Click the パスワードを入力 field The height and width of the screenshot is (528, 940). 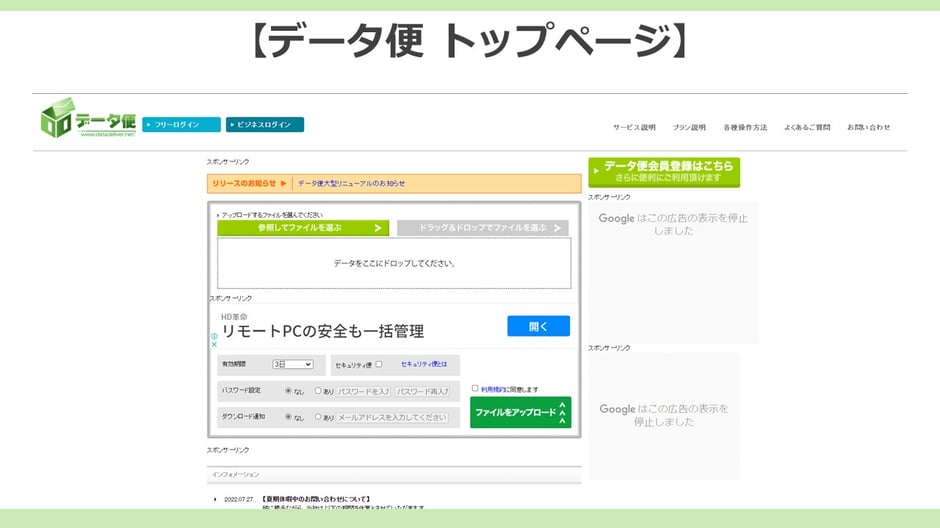[363, 391]
